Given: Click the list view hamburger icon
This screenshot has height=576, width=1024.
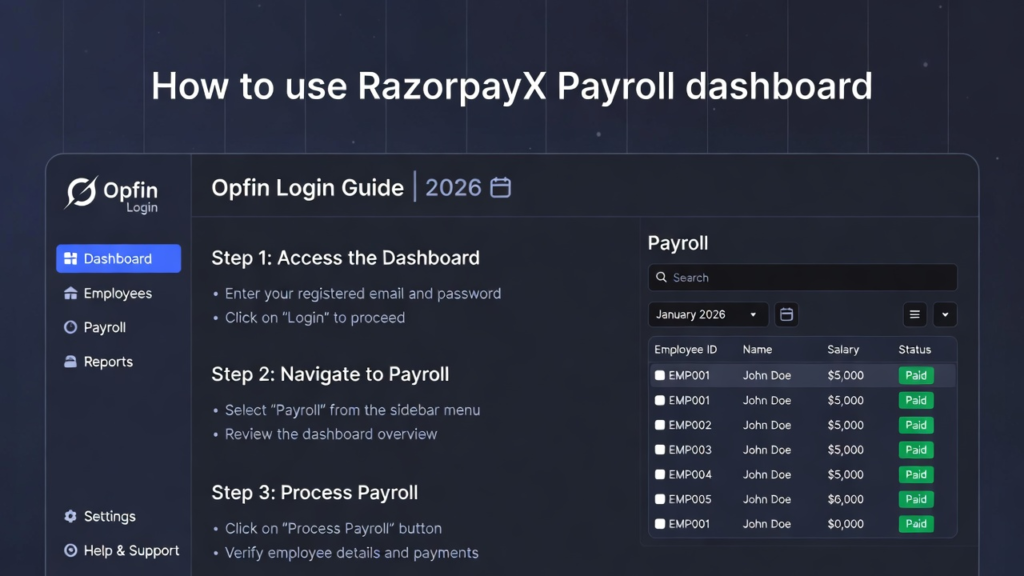Looking at the screenshot, I should [914, 315].
